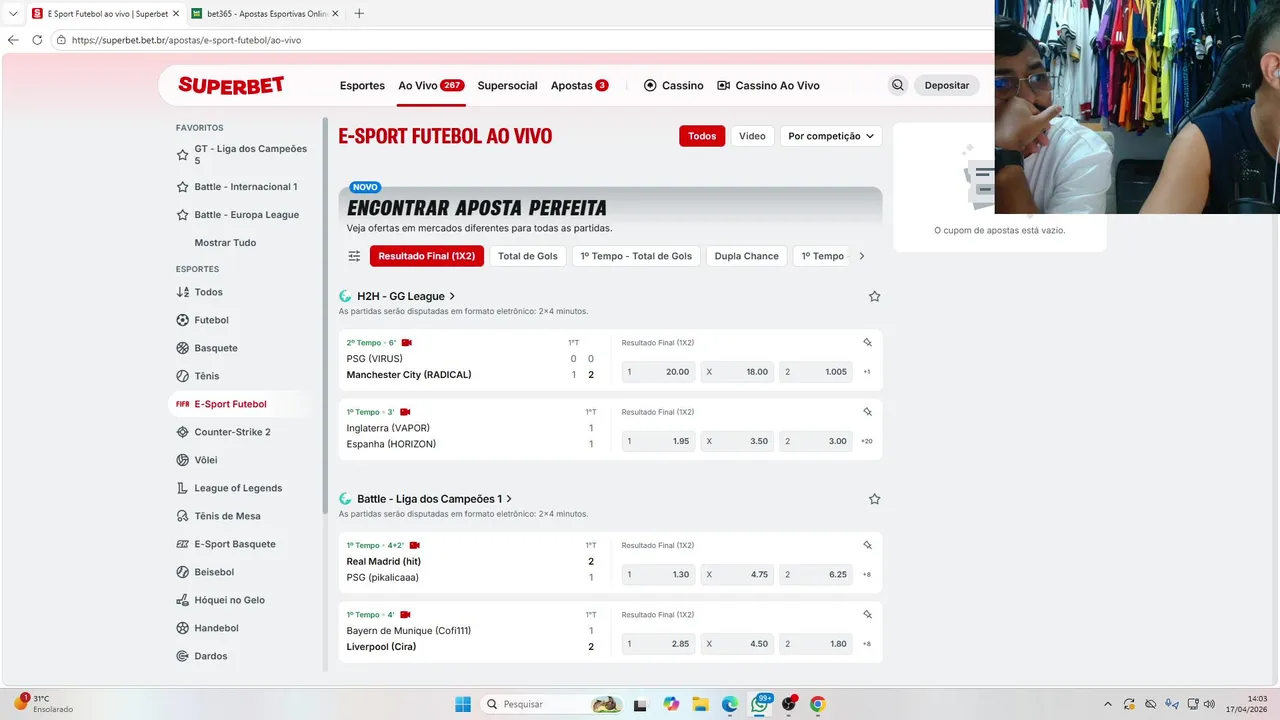Open Vôlei in sidebar

(x=205, y=460)
